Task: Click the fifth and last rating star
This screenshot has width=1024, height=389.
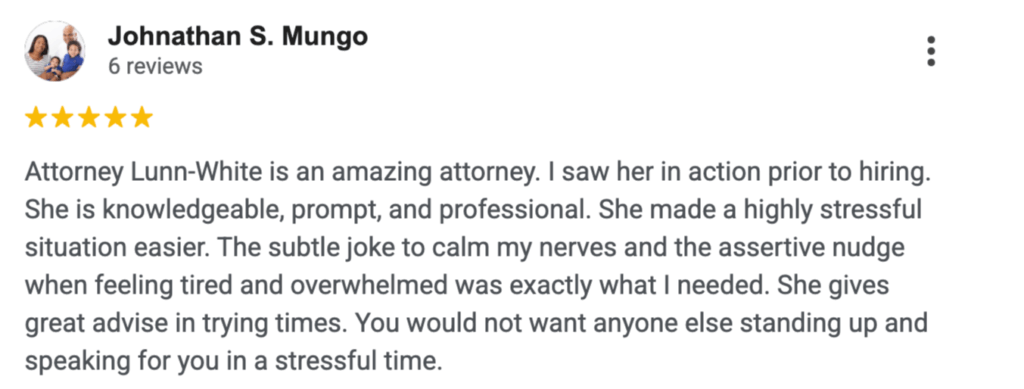Action: 141,118
